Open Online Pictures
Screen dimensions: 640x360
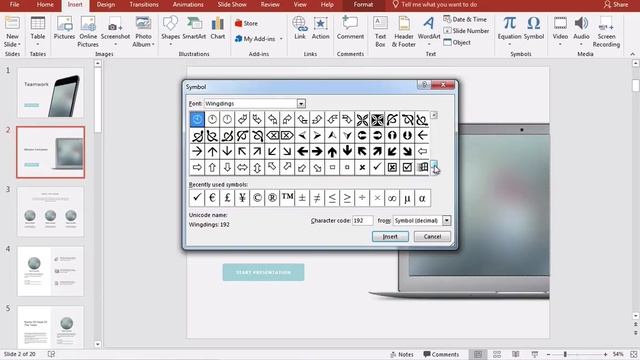(88, 32)
